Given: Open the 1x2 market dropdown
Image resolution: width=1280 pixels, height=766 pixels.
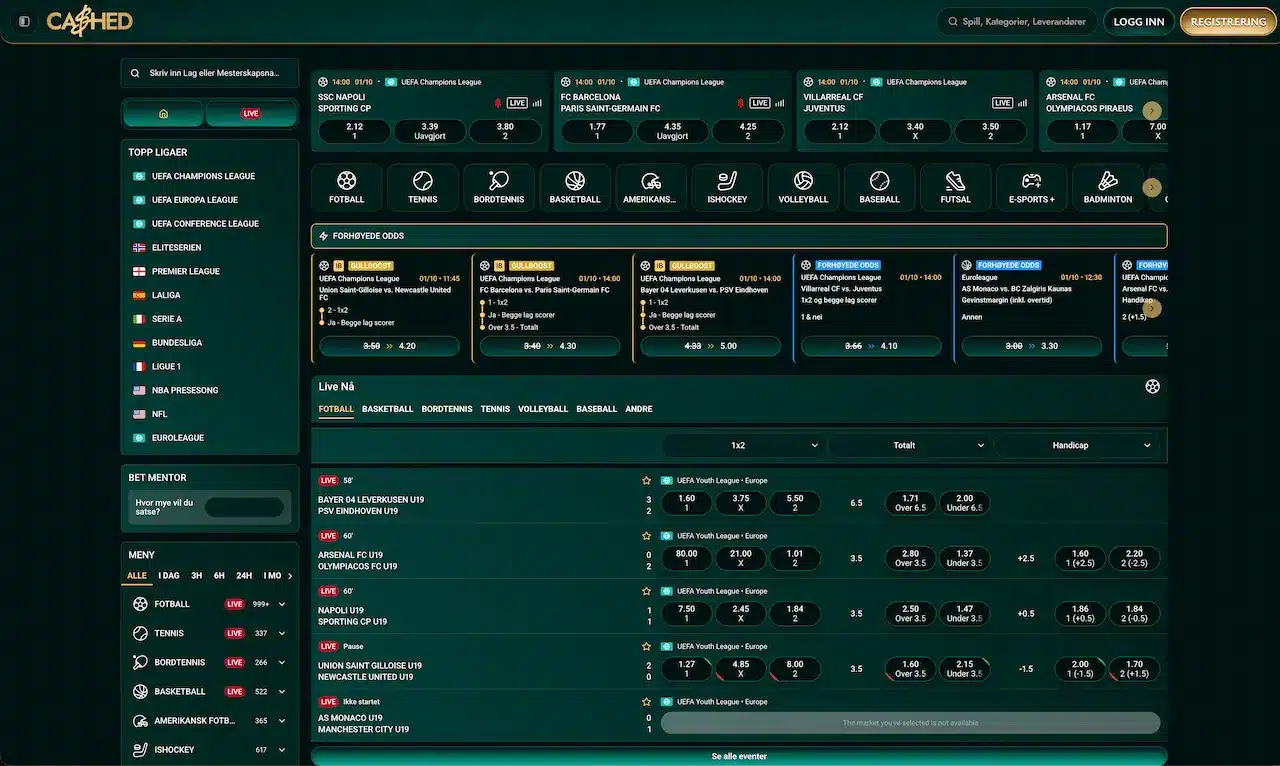Looking at the screenshot, I should (x=744, y=445).
